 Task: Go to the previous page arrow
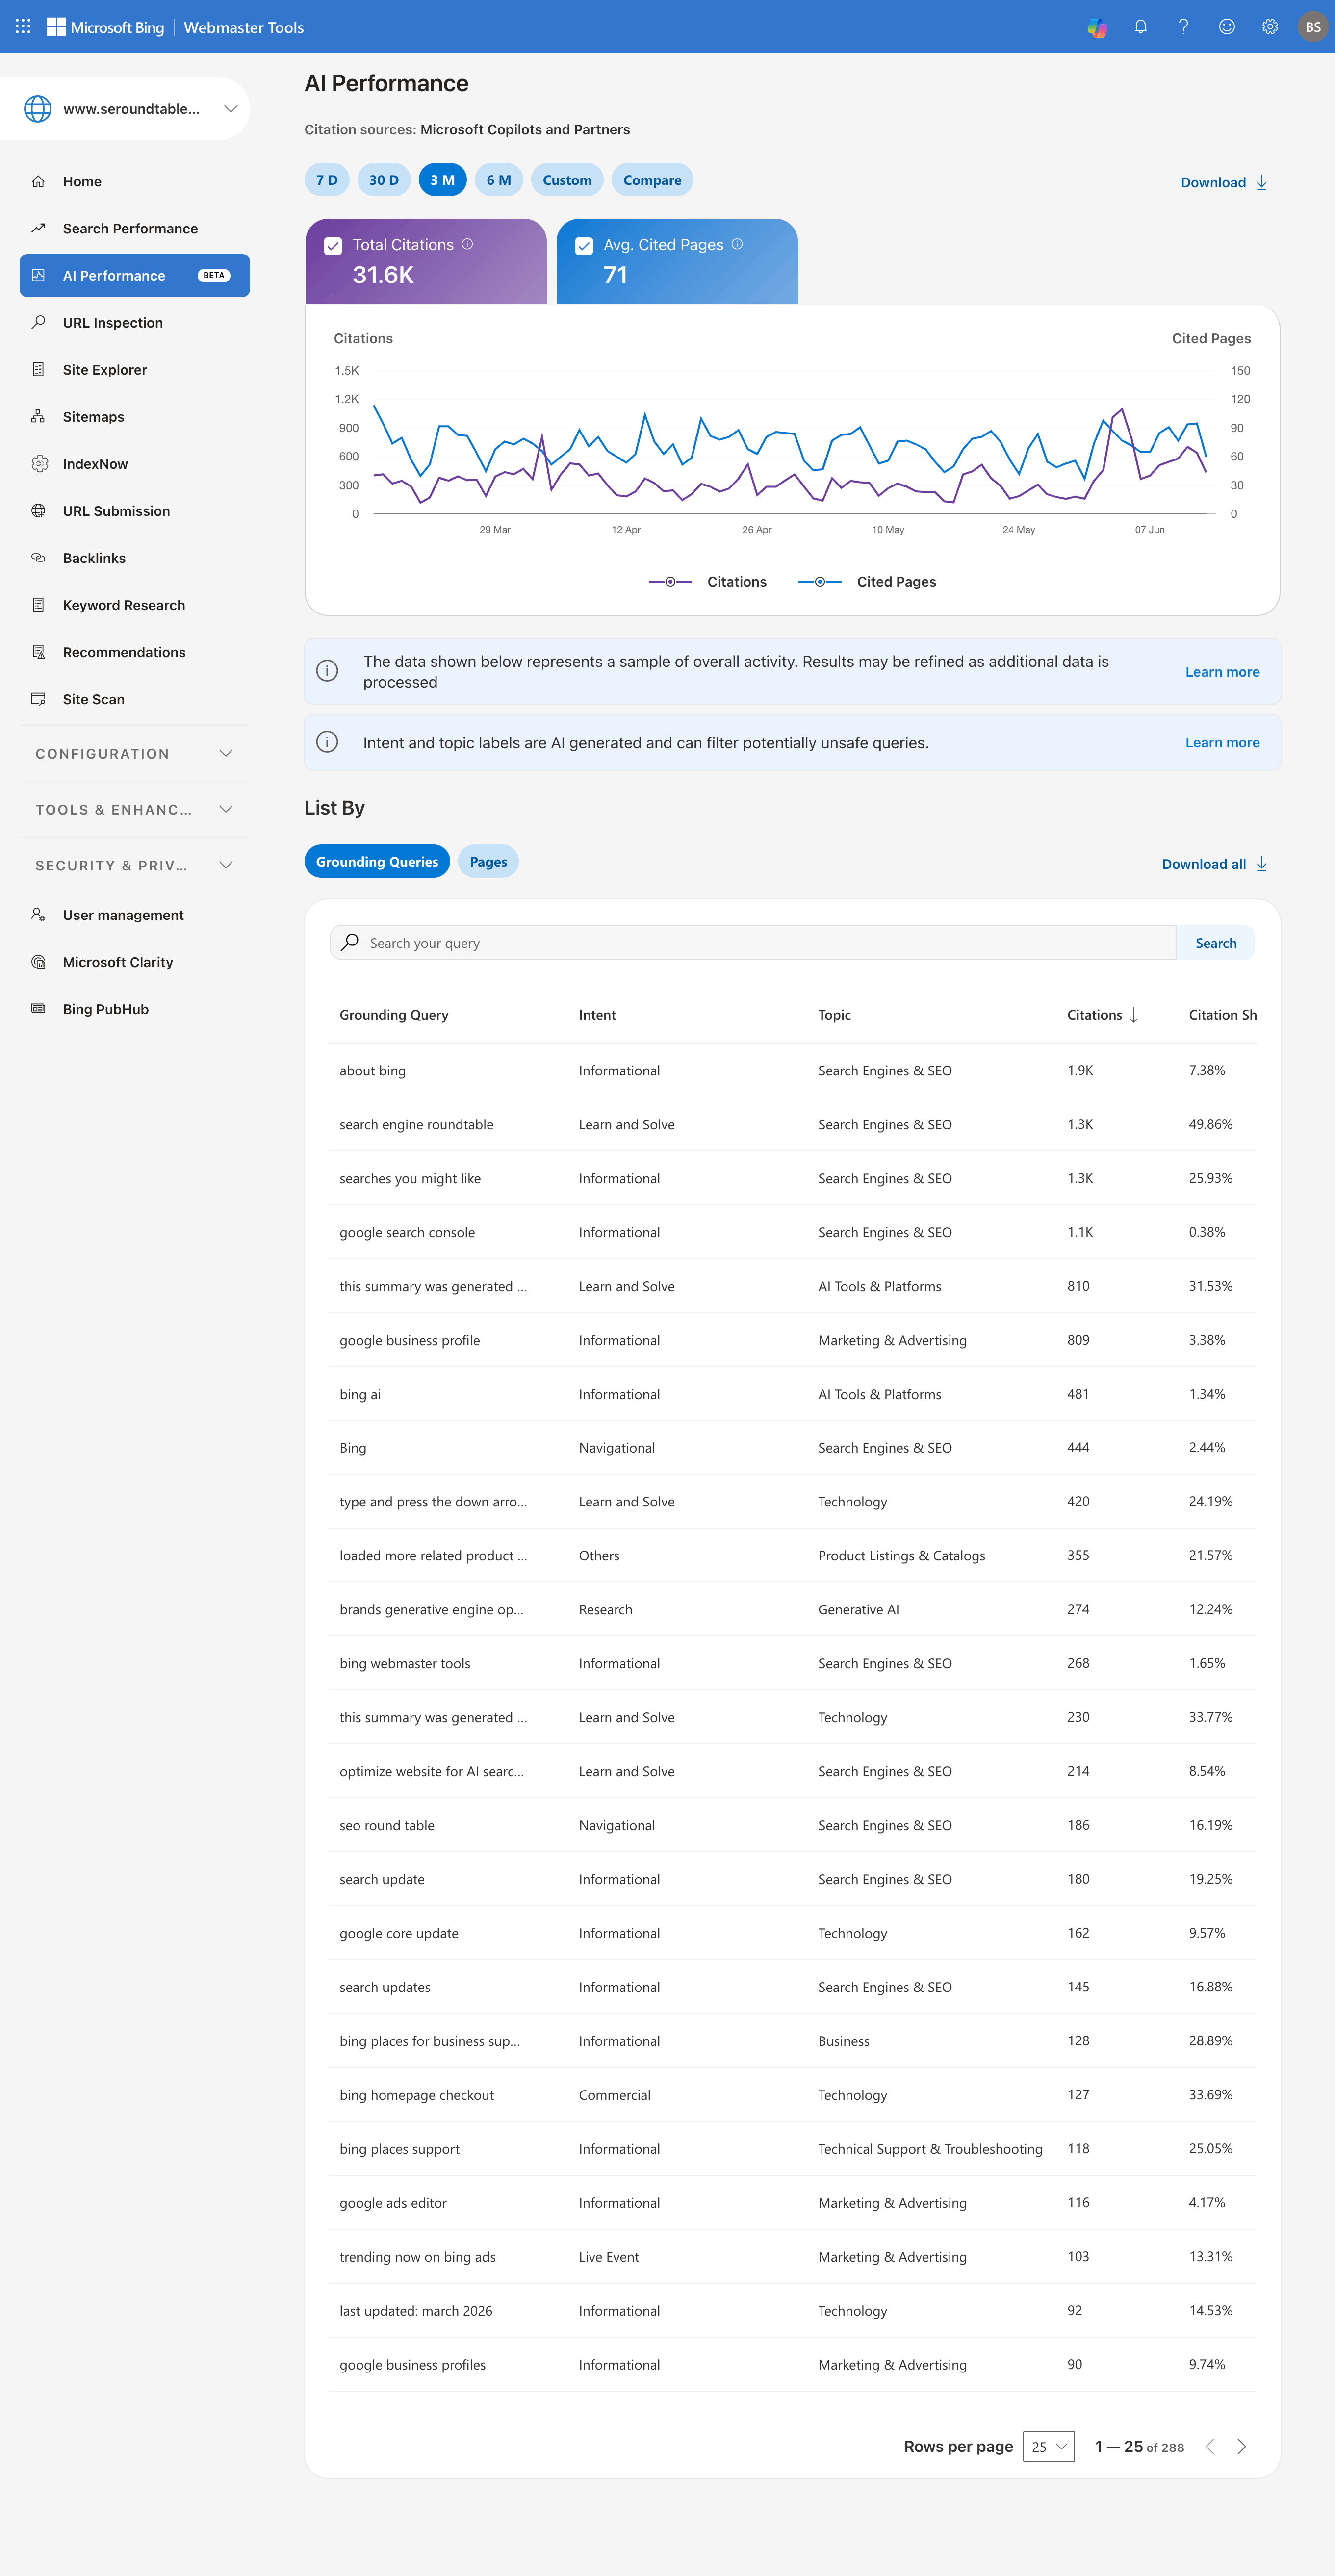pos(1209,2446)
